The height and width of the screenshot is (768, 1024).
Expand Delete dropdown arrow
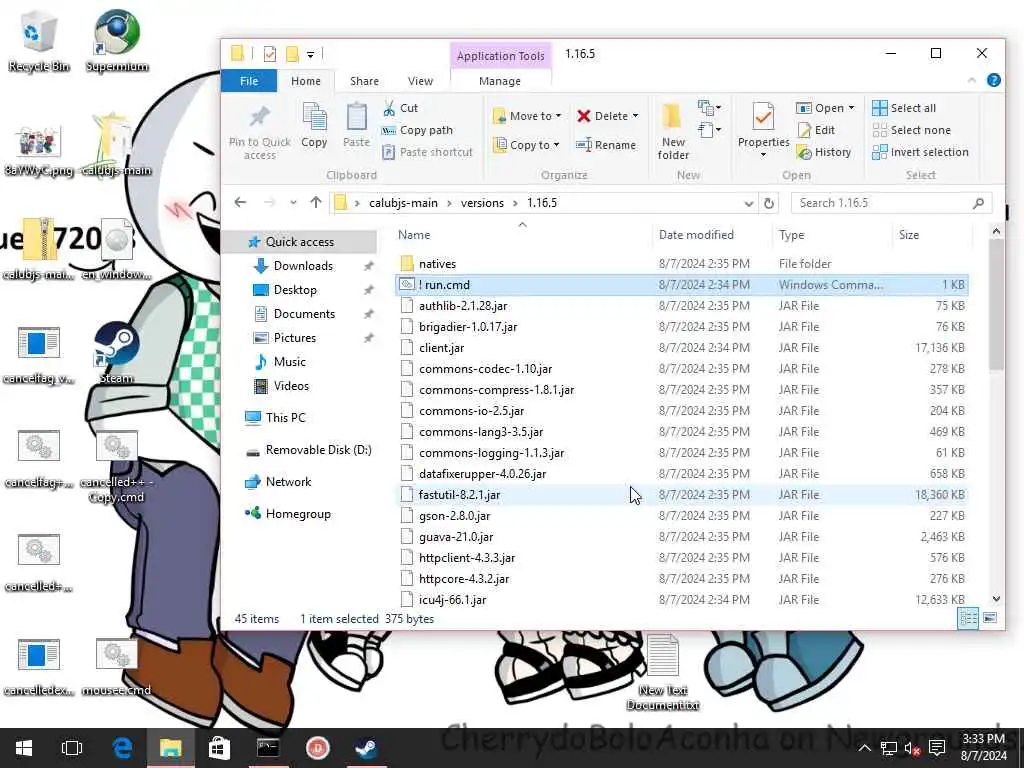(635, 116)
